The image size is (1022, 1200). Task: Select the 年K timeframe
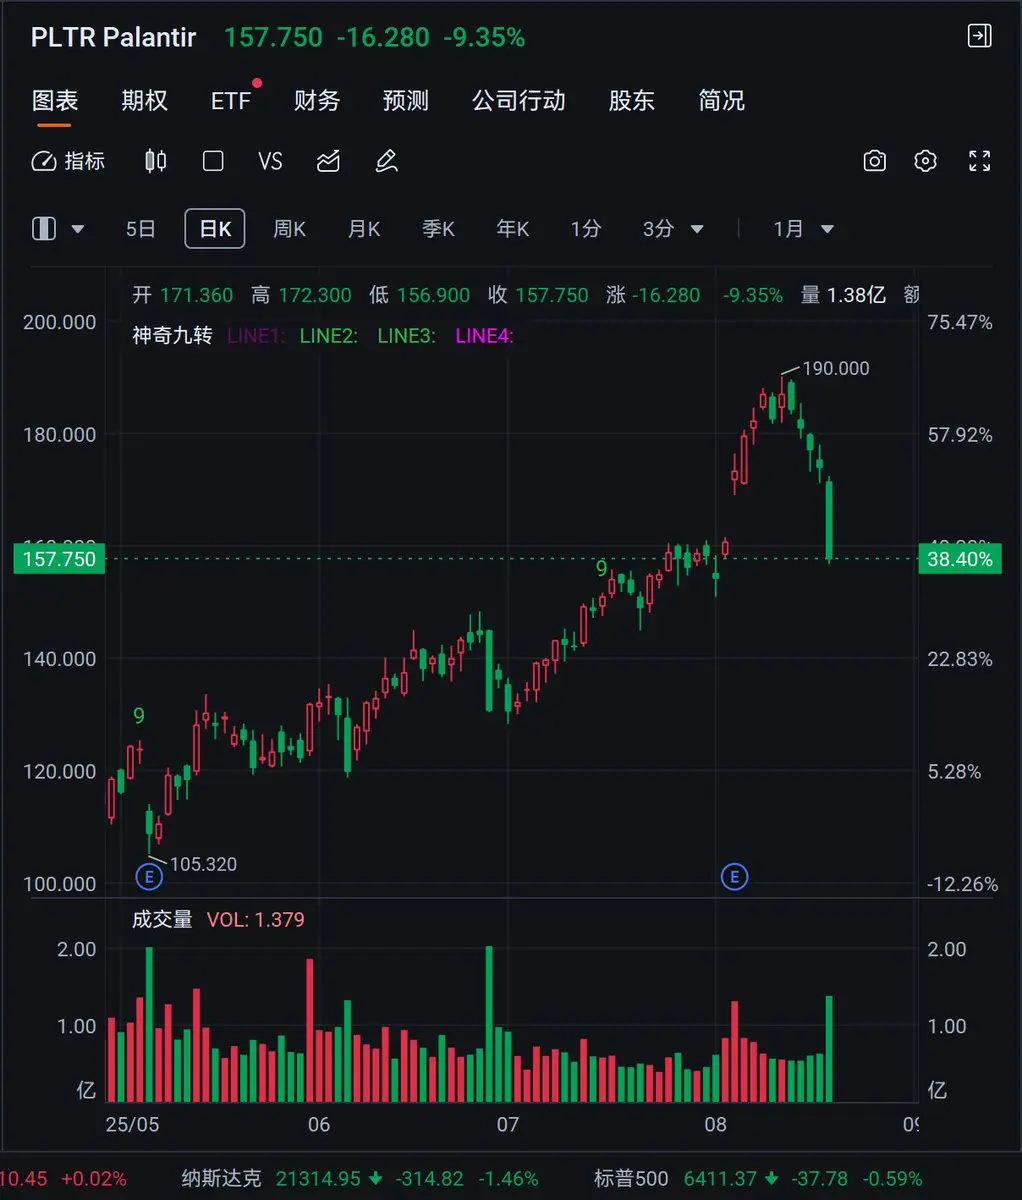click(x=513, y=229)
